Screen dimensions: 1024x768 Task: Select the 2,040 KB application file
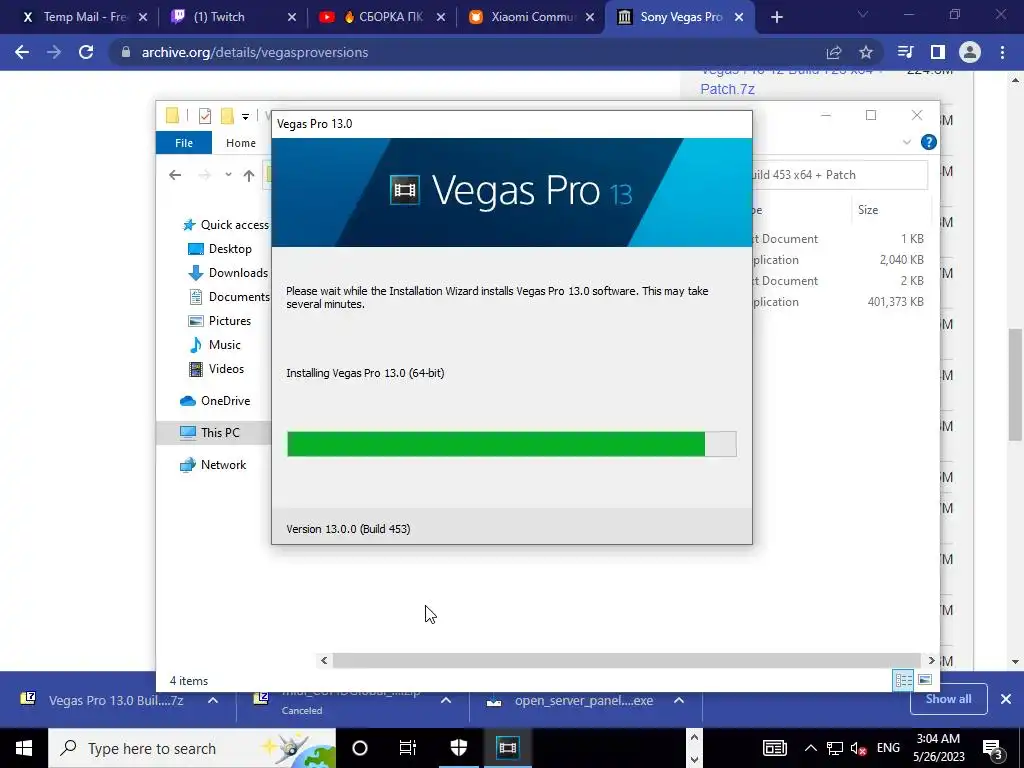click(839, 260)
